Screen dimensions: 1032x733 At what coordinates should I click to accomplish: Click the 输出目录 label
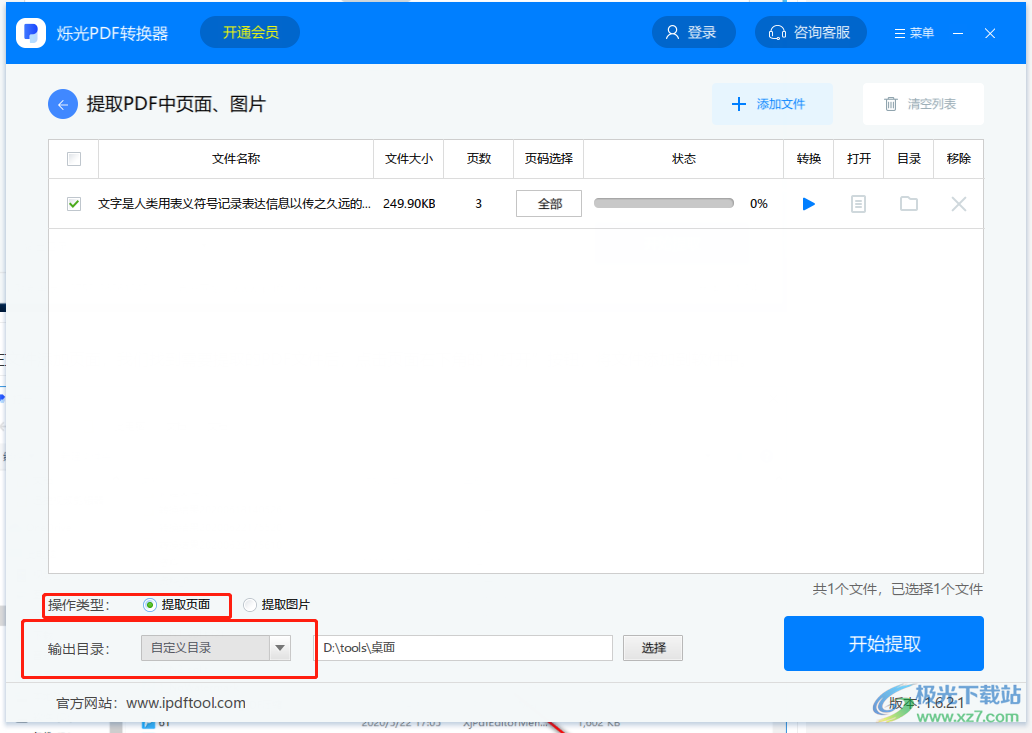(79, 649)
